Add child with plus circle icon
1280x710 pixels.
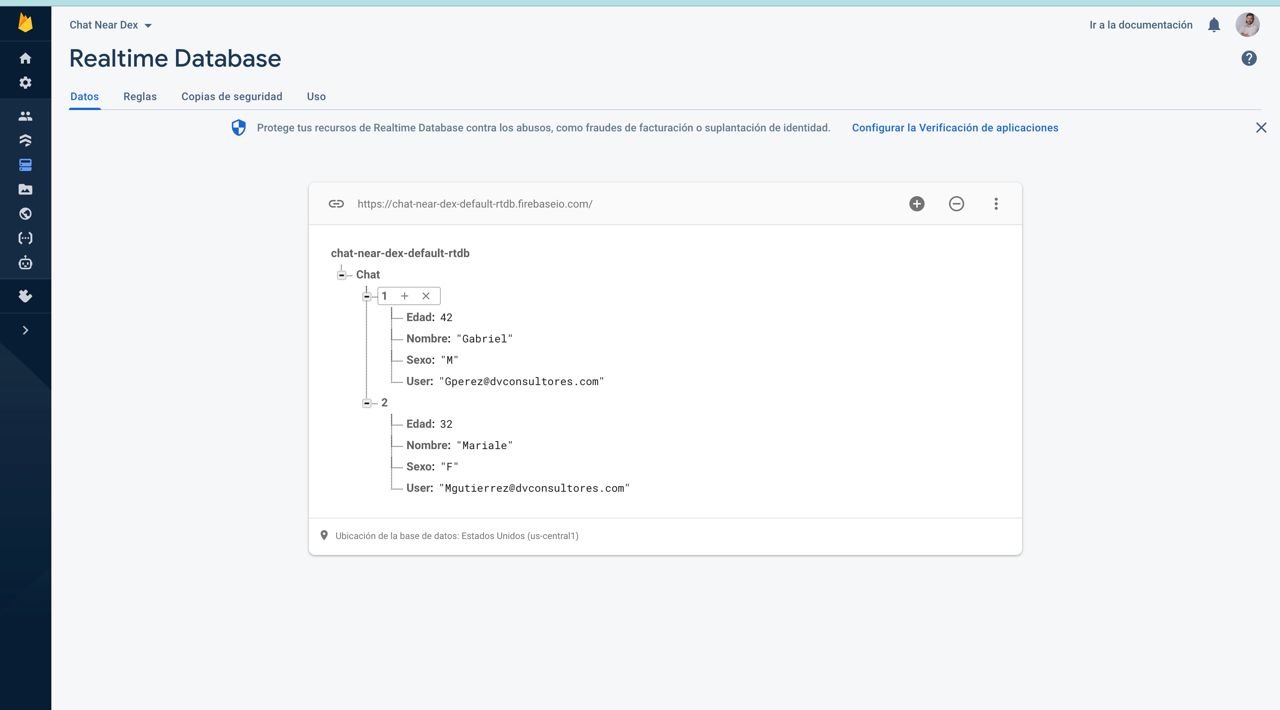[917, 204]
